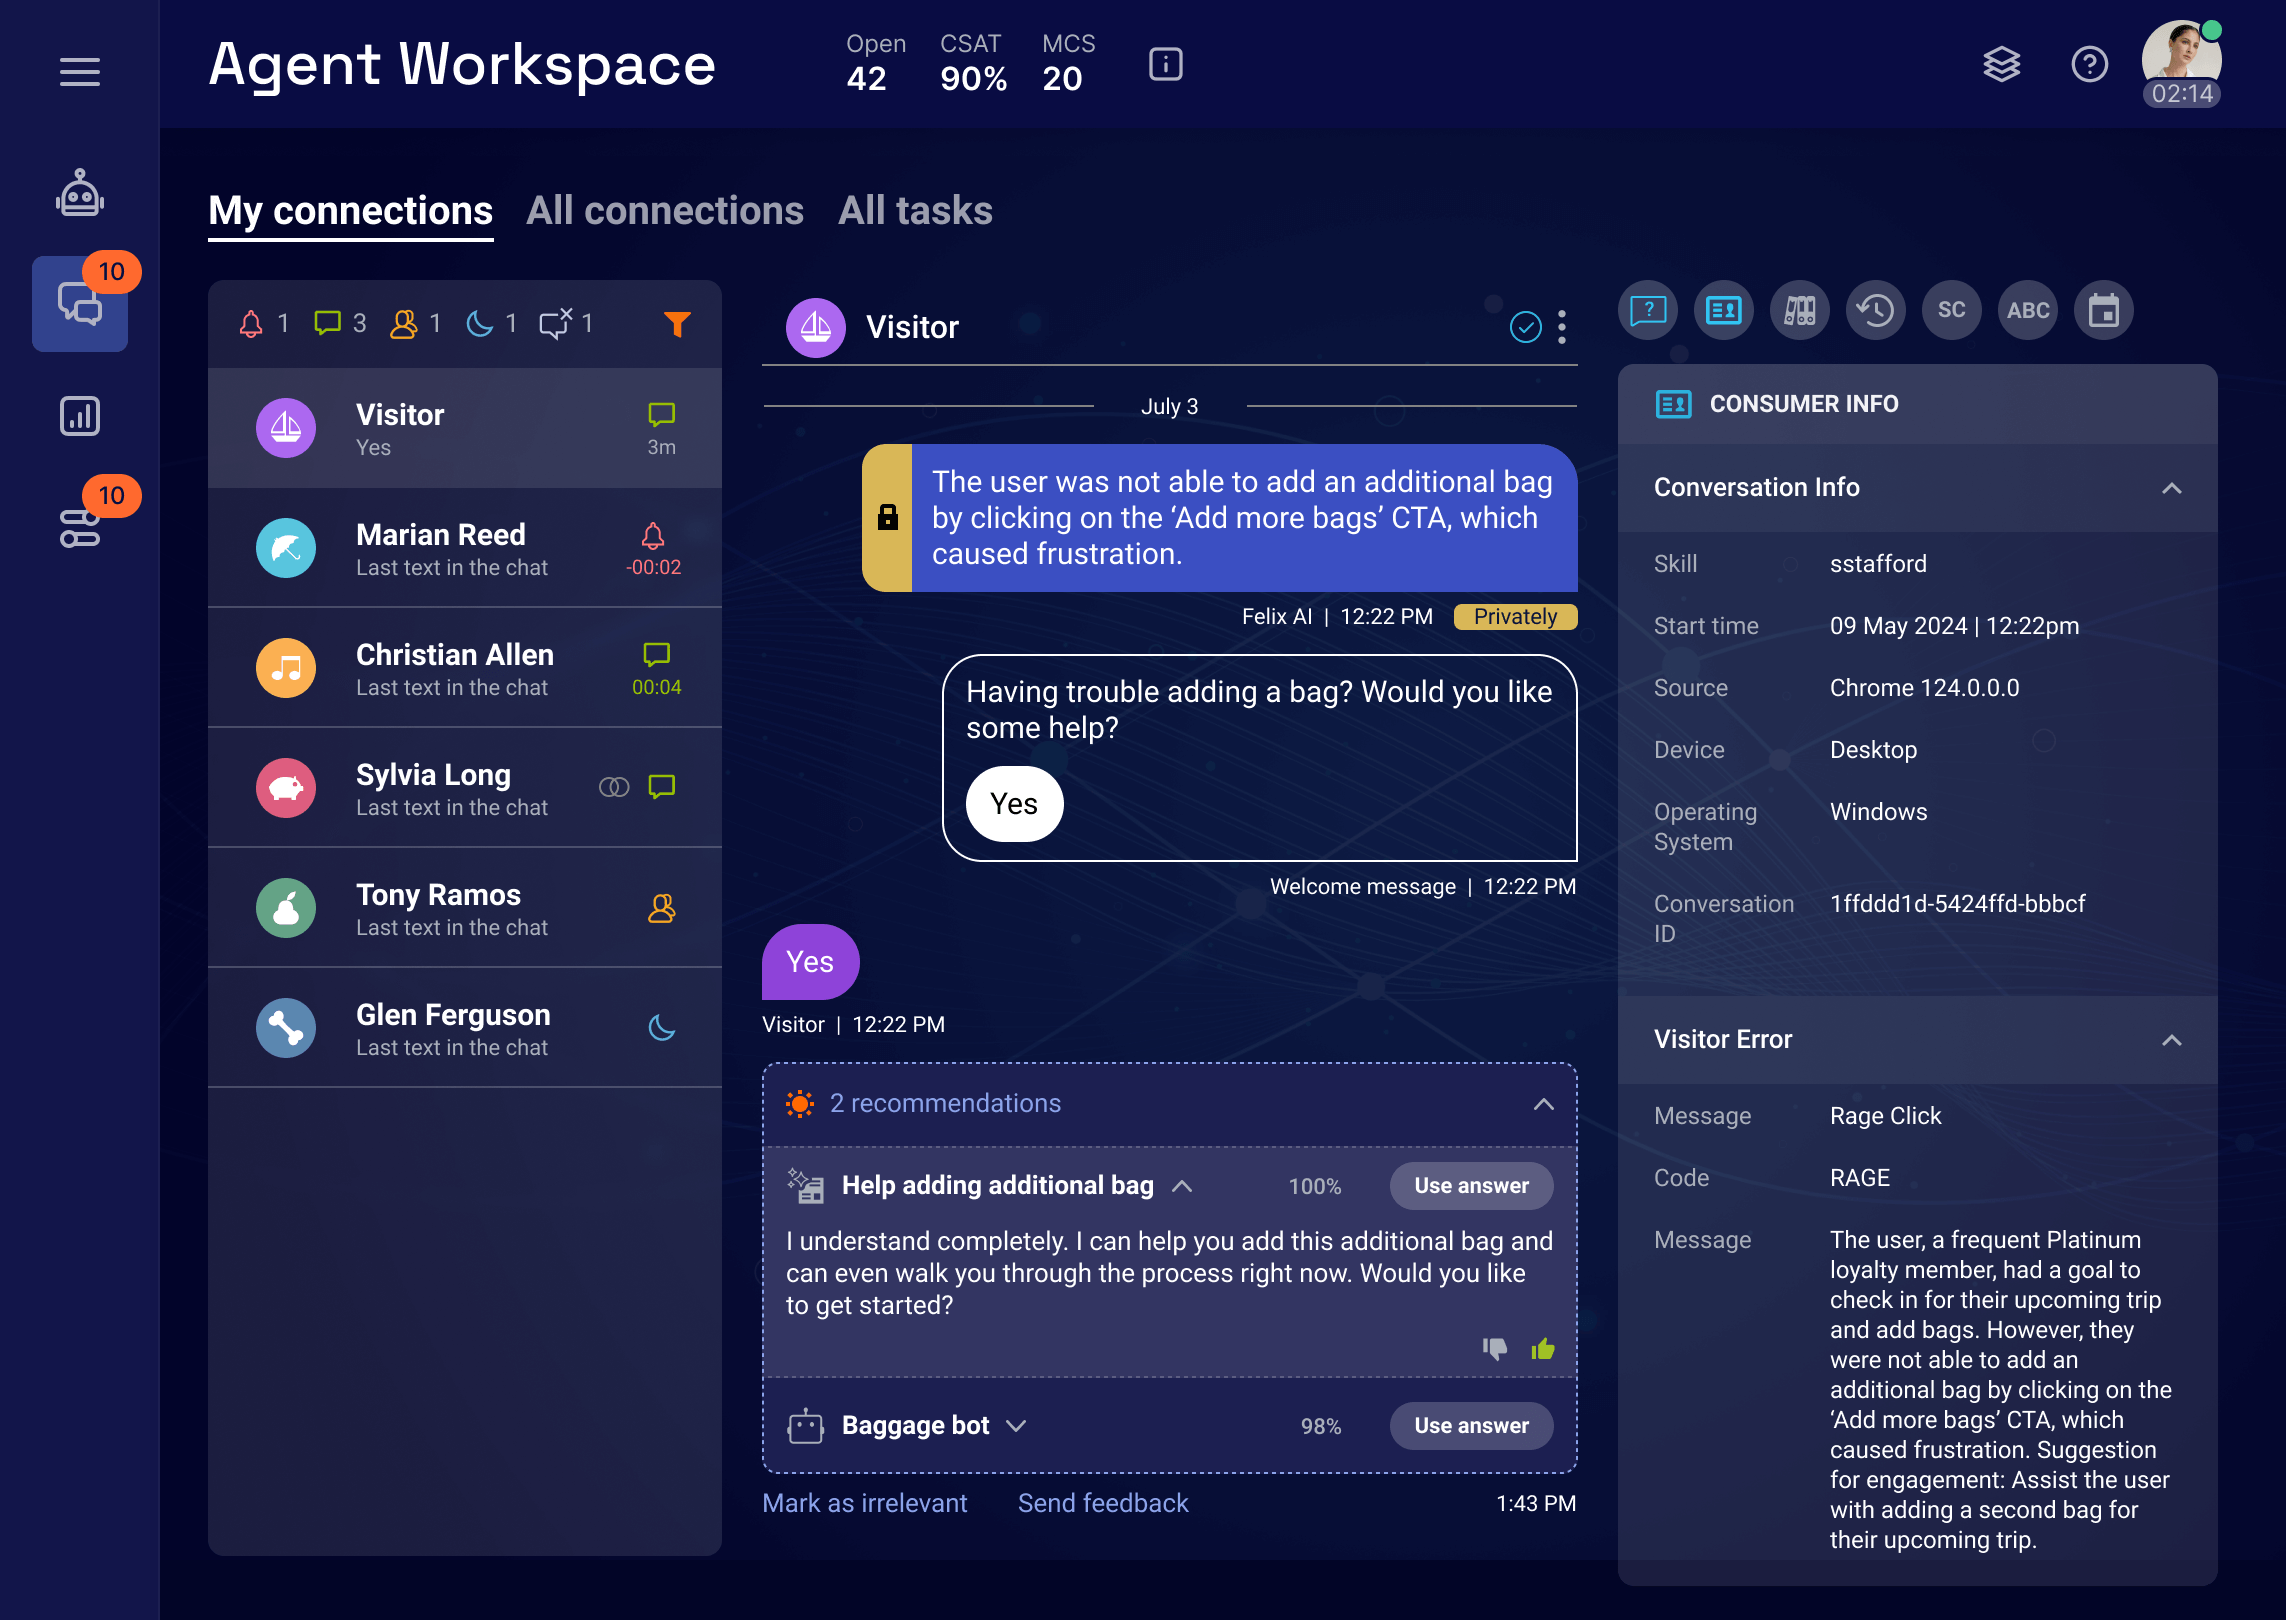The width and height of the screenshot is (2286, 1620).
Task: Use answer for Help adding additional bag
Action: [x=1471, y=1185]
